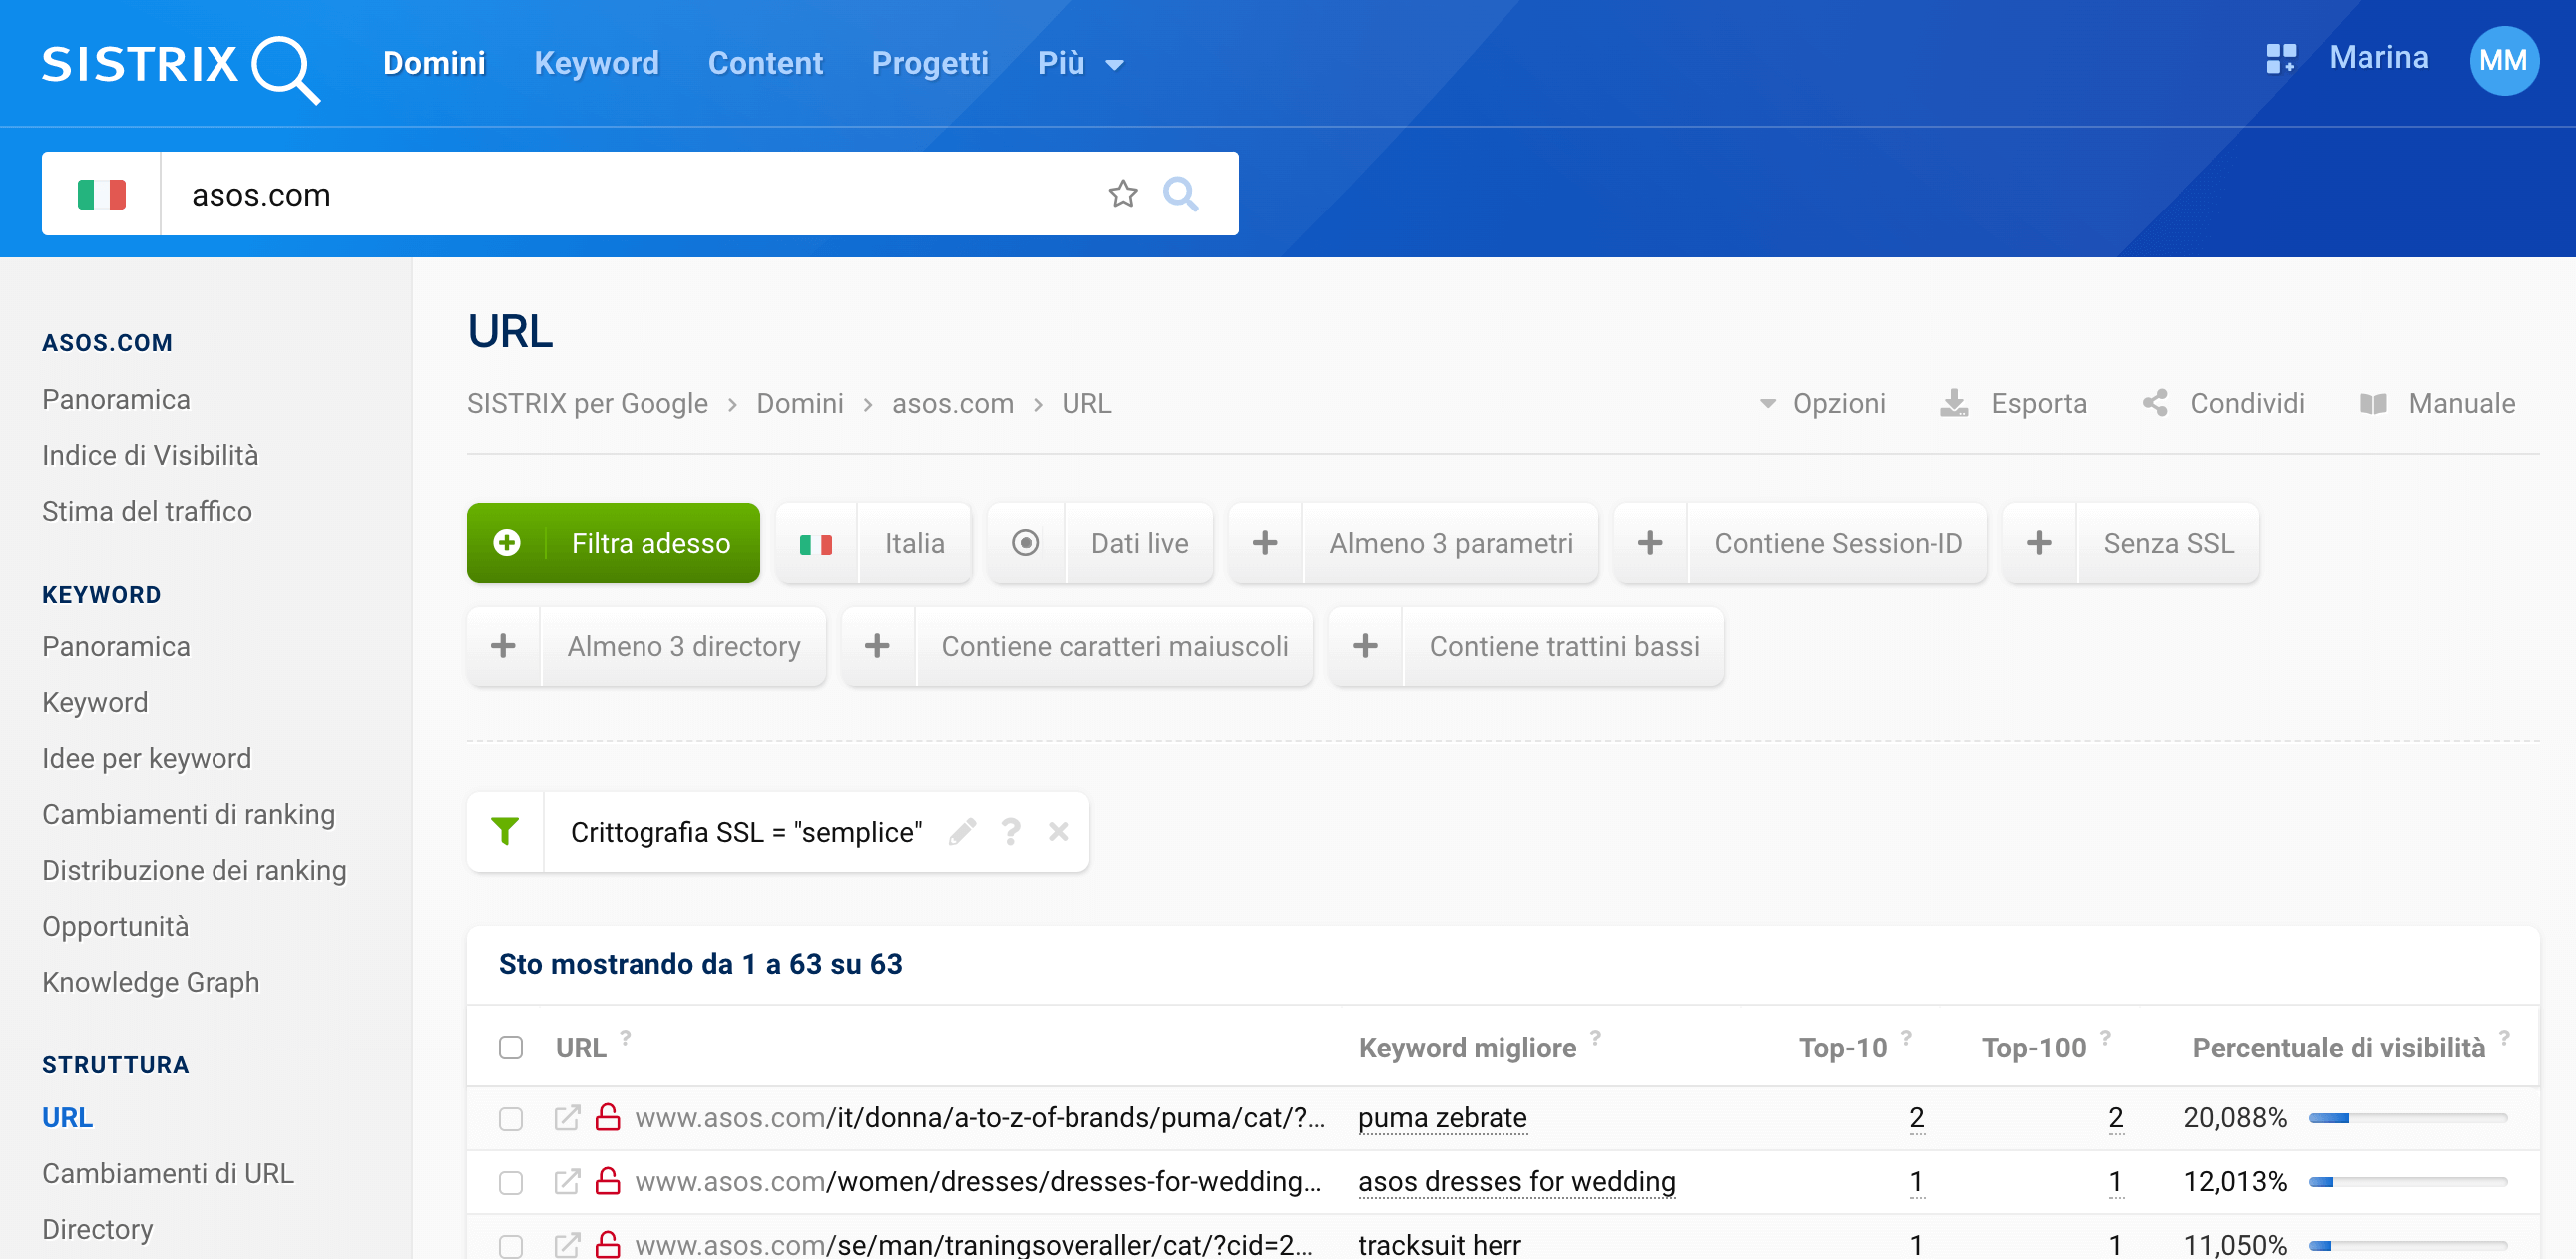Click the Manuale book icon
The width and height of the screenshot is (2576, 1259).
[x=2373, y=403]
